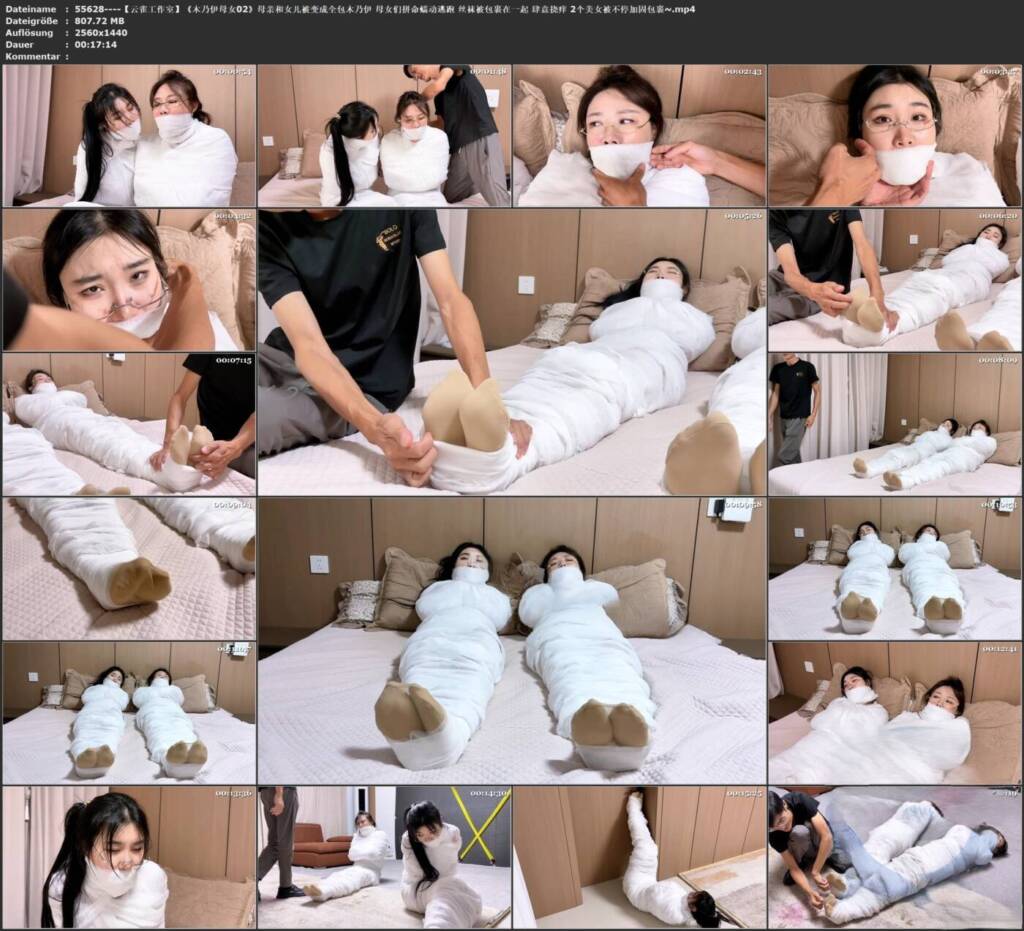
Task: Pick the thumbnail timestamped 00:07:15
Action: coord(129,424)
